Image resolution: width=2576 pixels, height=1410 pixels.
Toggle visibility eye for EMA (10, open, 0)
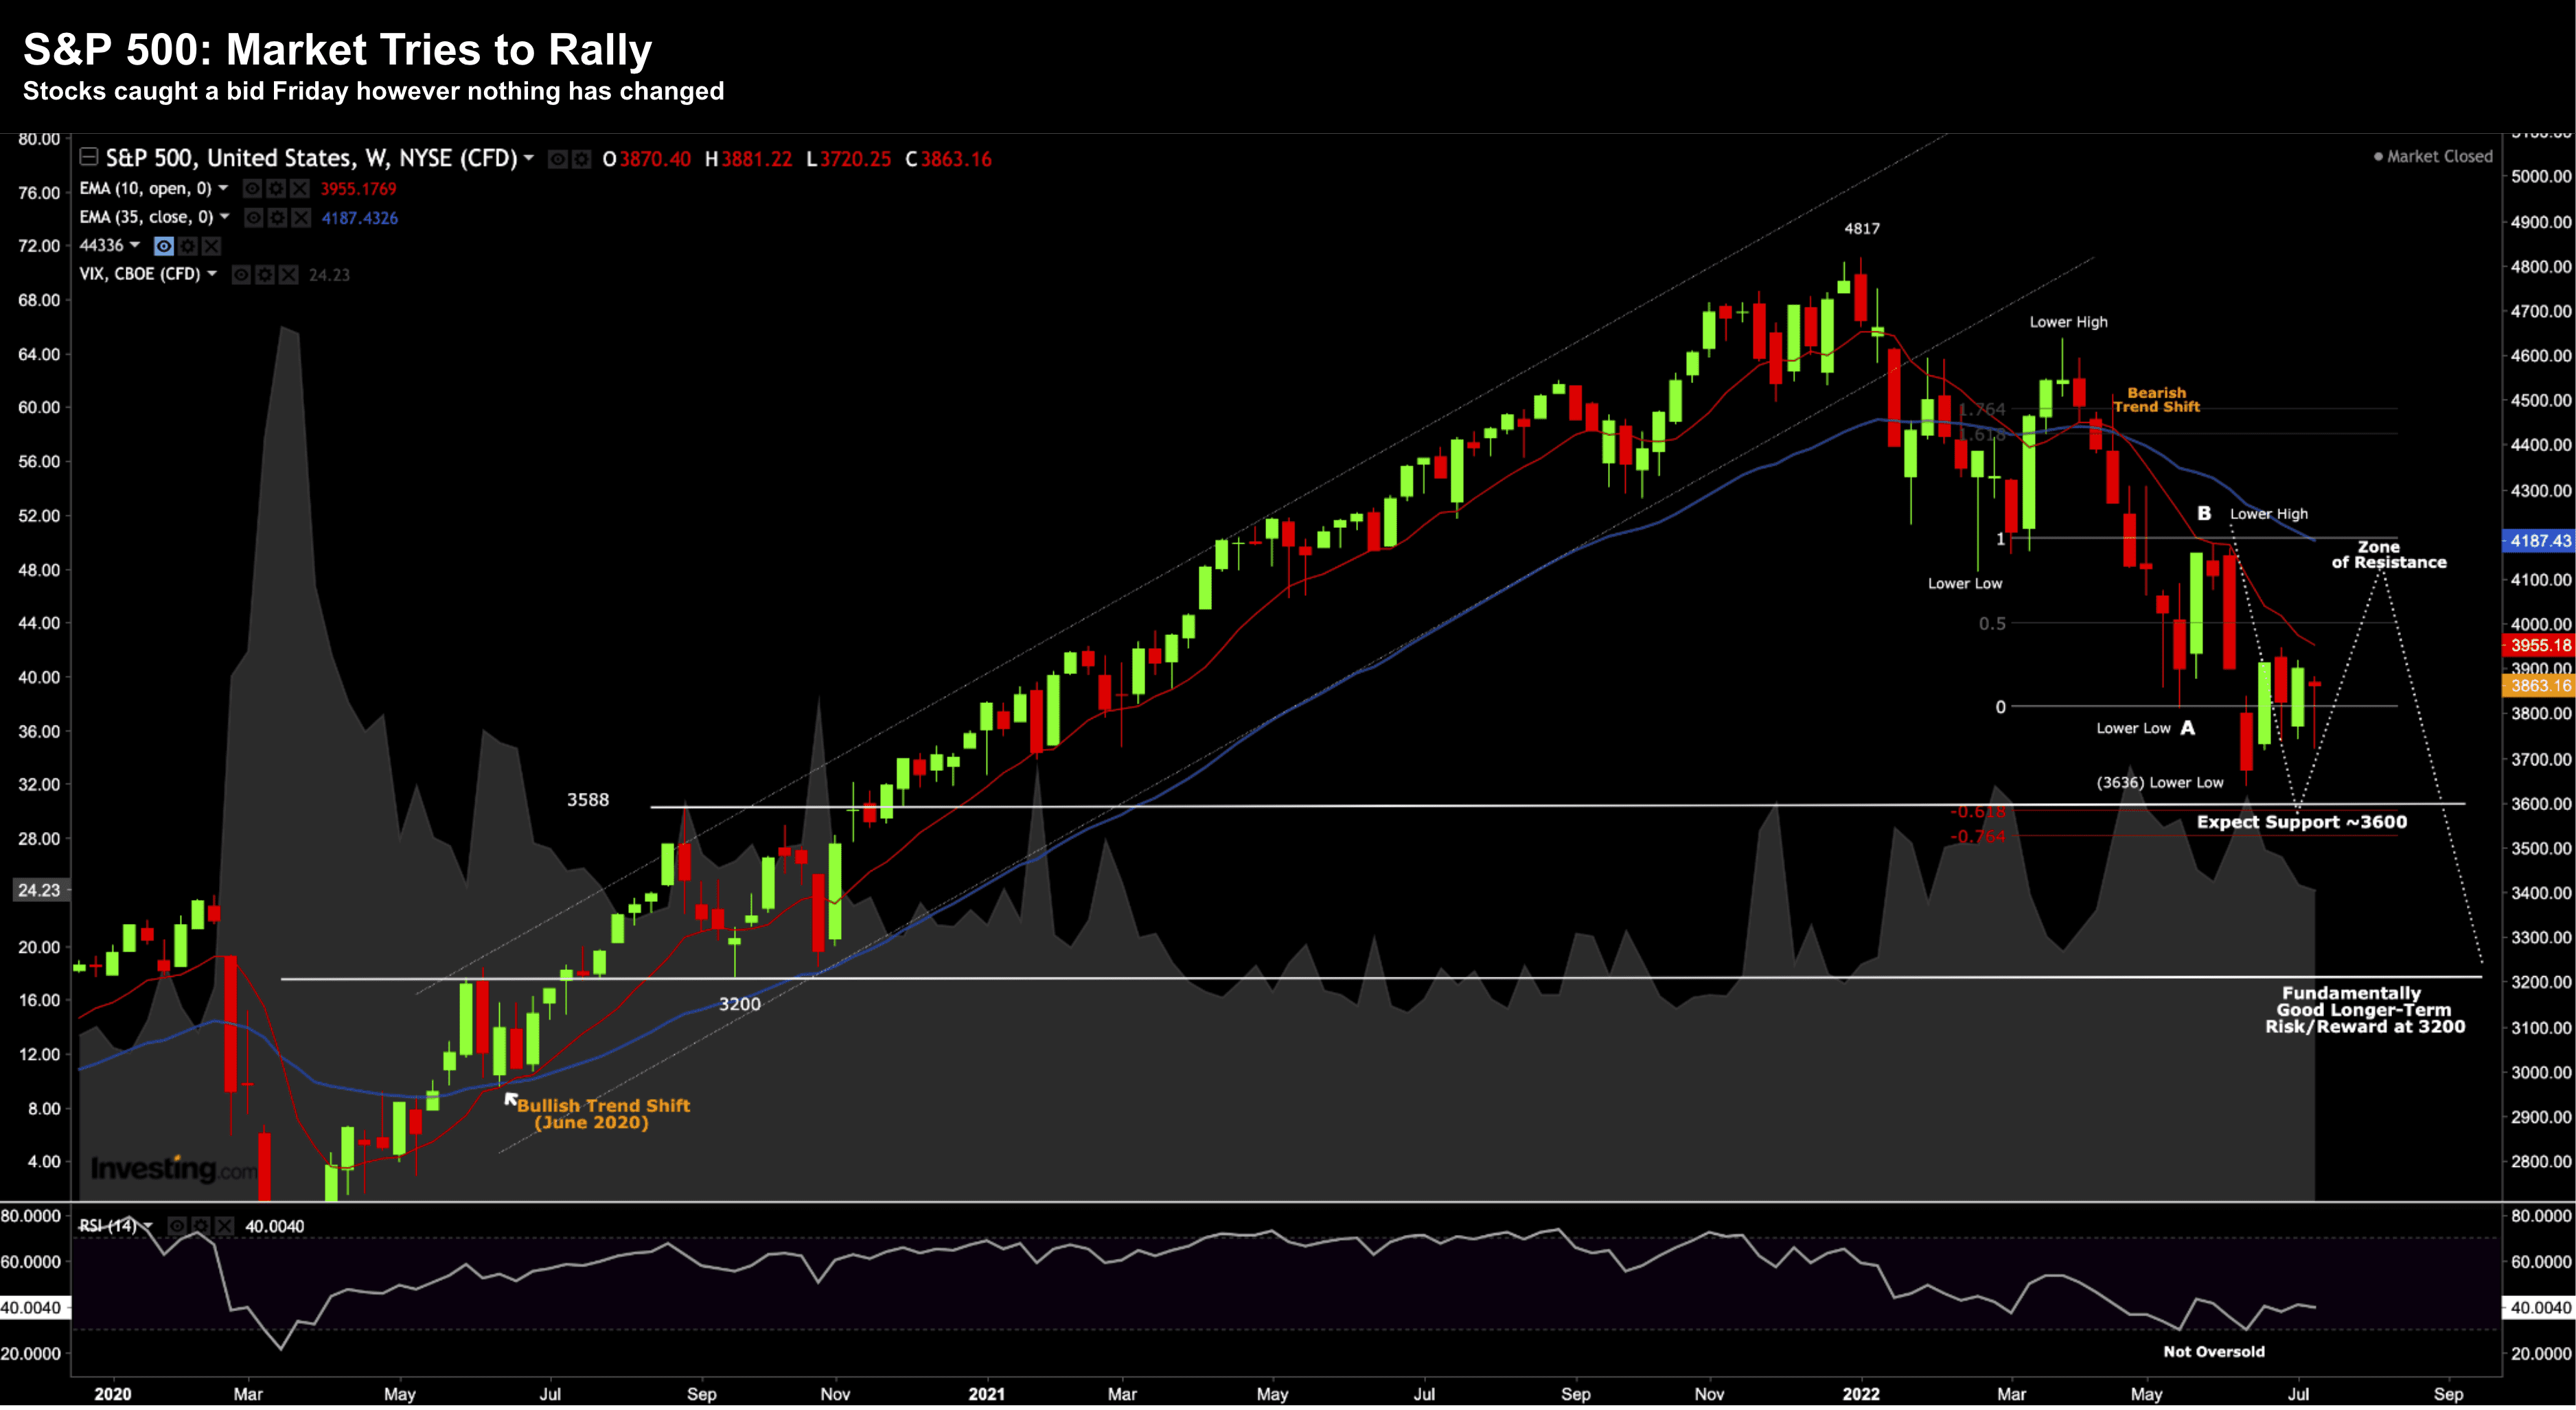pyautogui.click(x=253, y=189)
